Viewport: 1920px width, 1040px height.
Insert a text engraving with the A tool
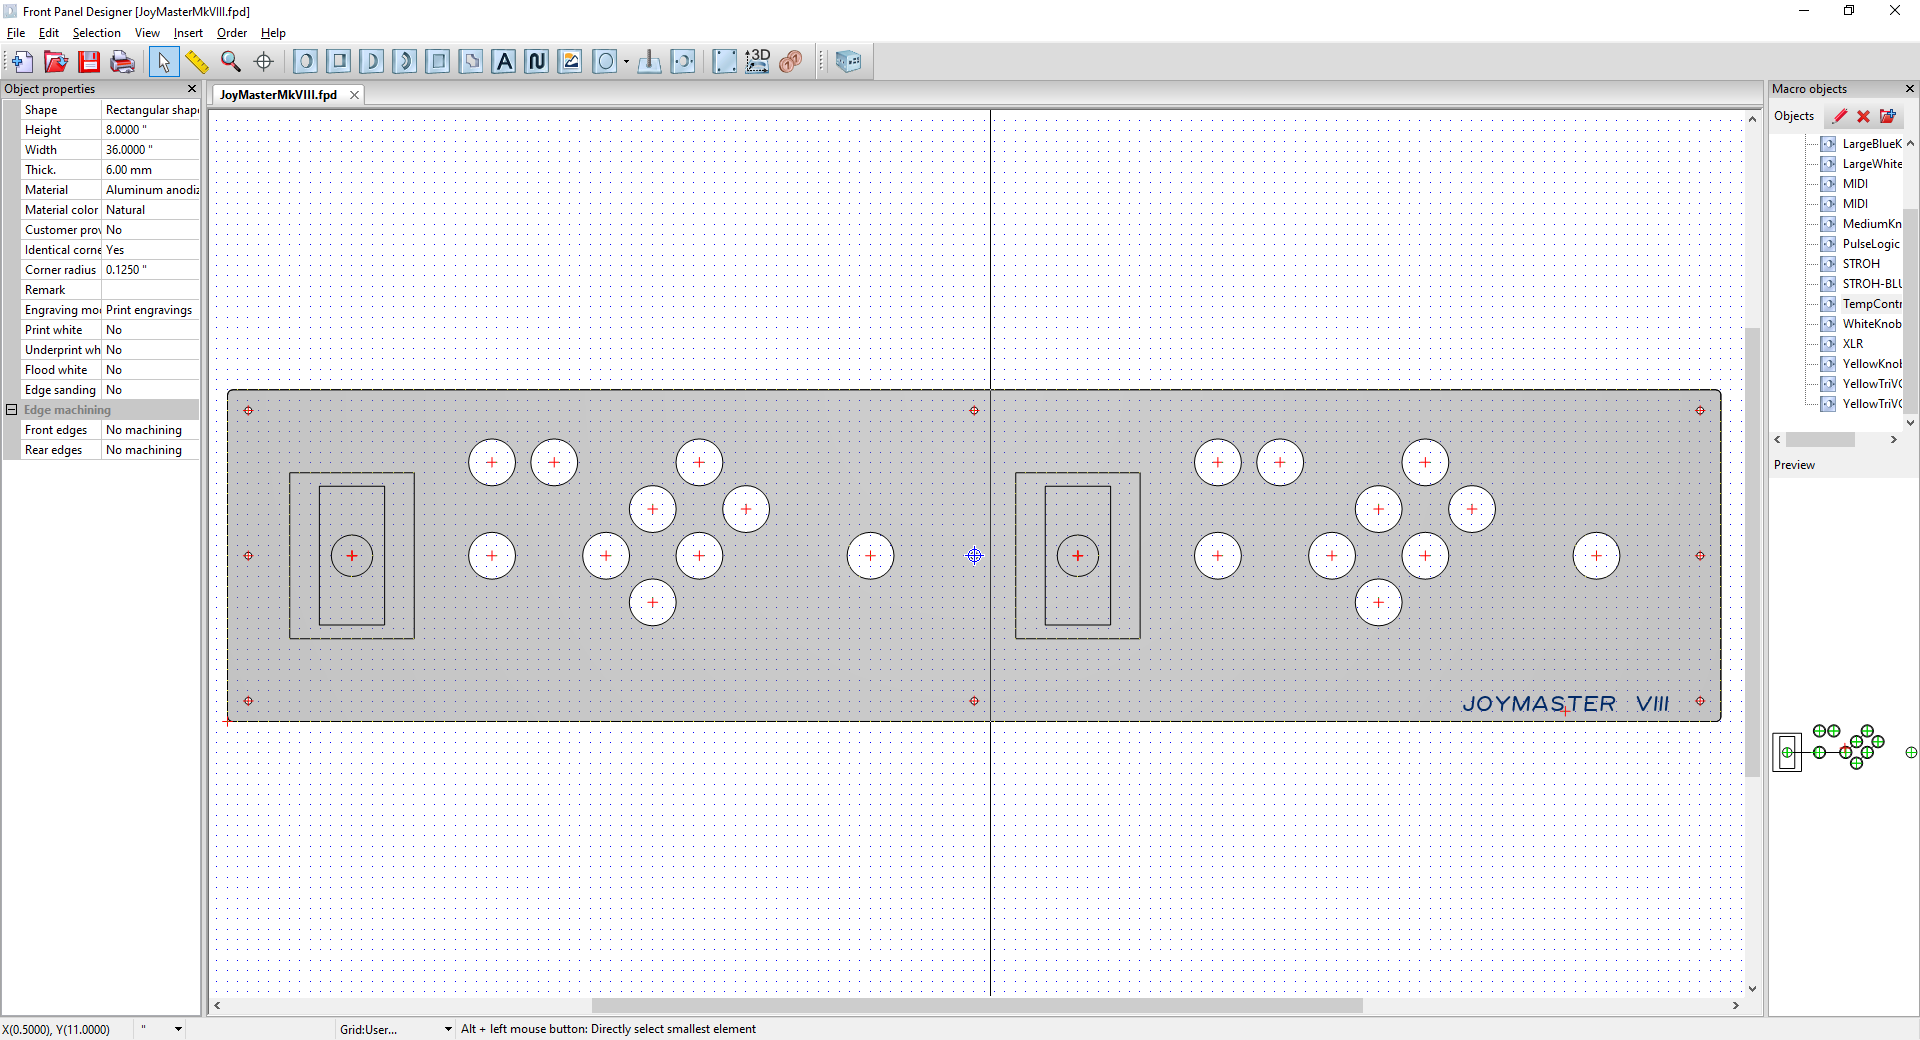504,62
